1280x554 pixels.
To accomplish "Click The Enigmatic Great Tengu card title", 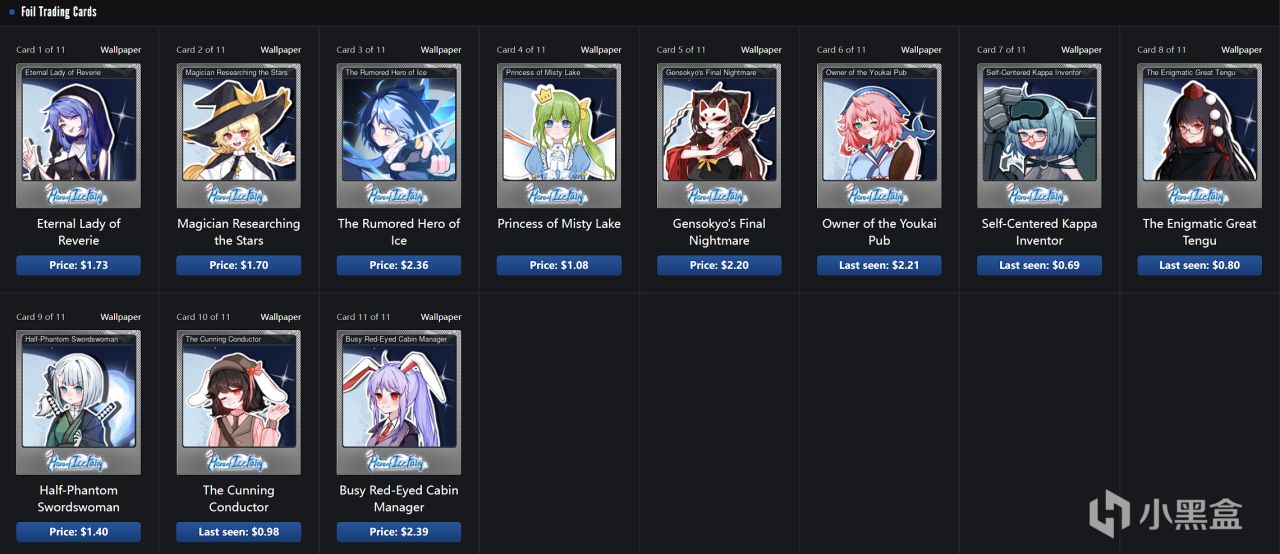I will pos(1199,232).
